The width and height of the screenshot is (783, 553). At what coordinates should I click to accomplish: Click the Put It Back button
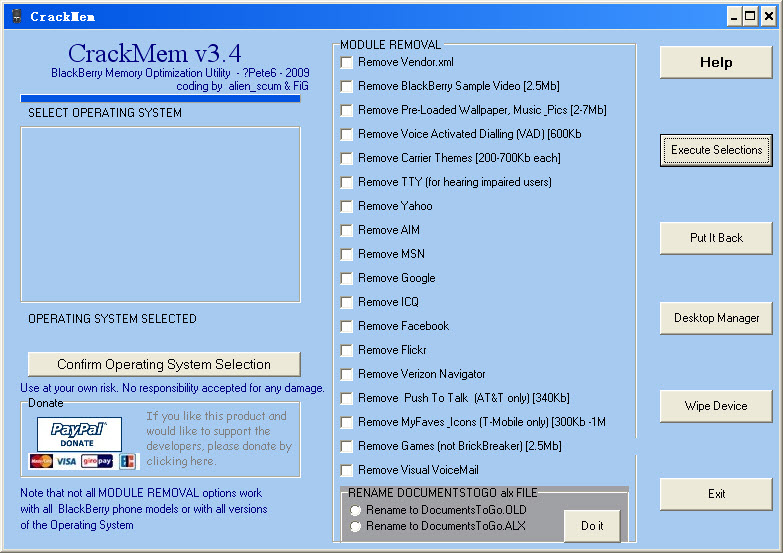click(x=716, y=238)
